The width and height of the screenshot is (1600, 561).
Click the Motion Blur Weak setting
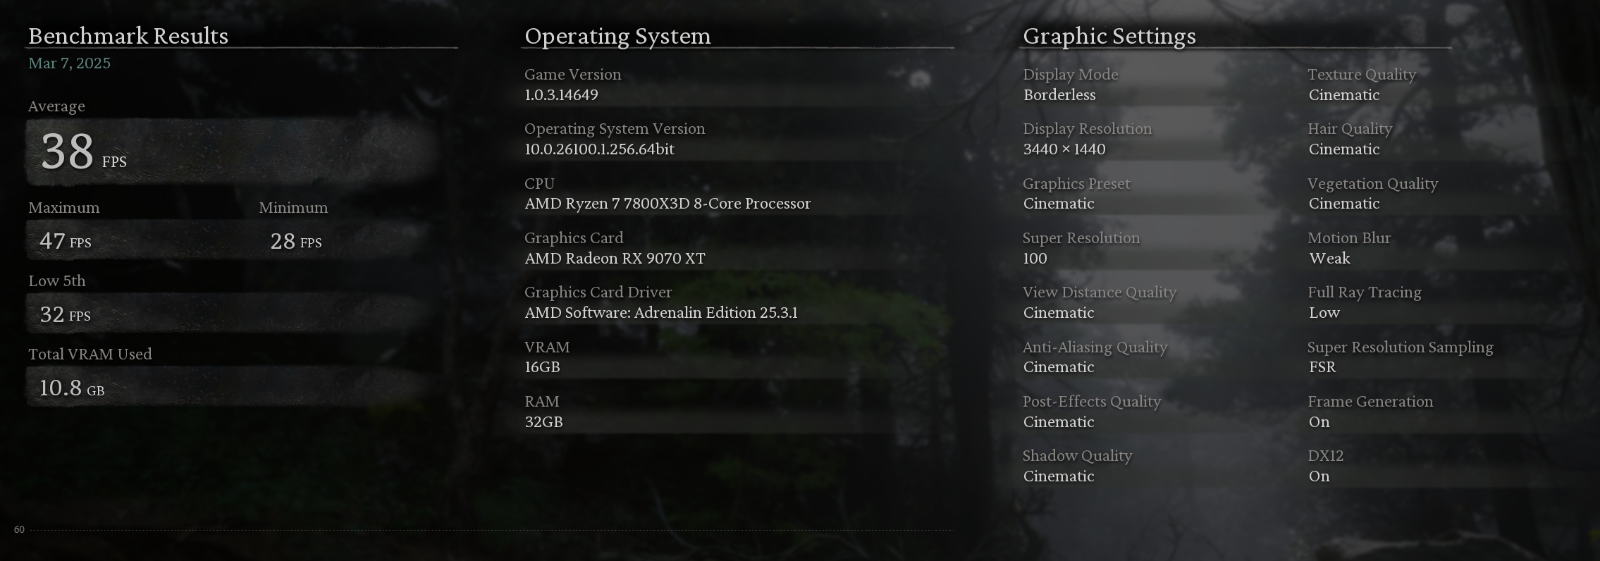click(1329, 258)
